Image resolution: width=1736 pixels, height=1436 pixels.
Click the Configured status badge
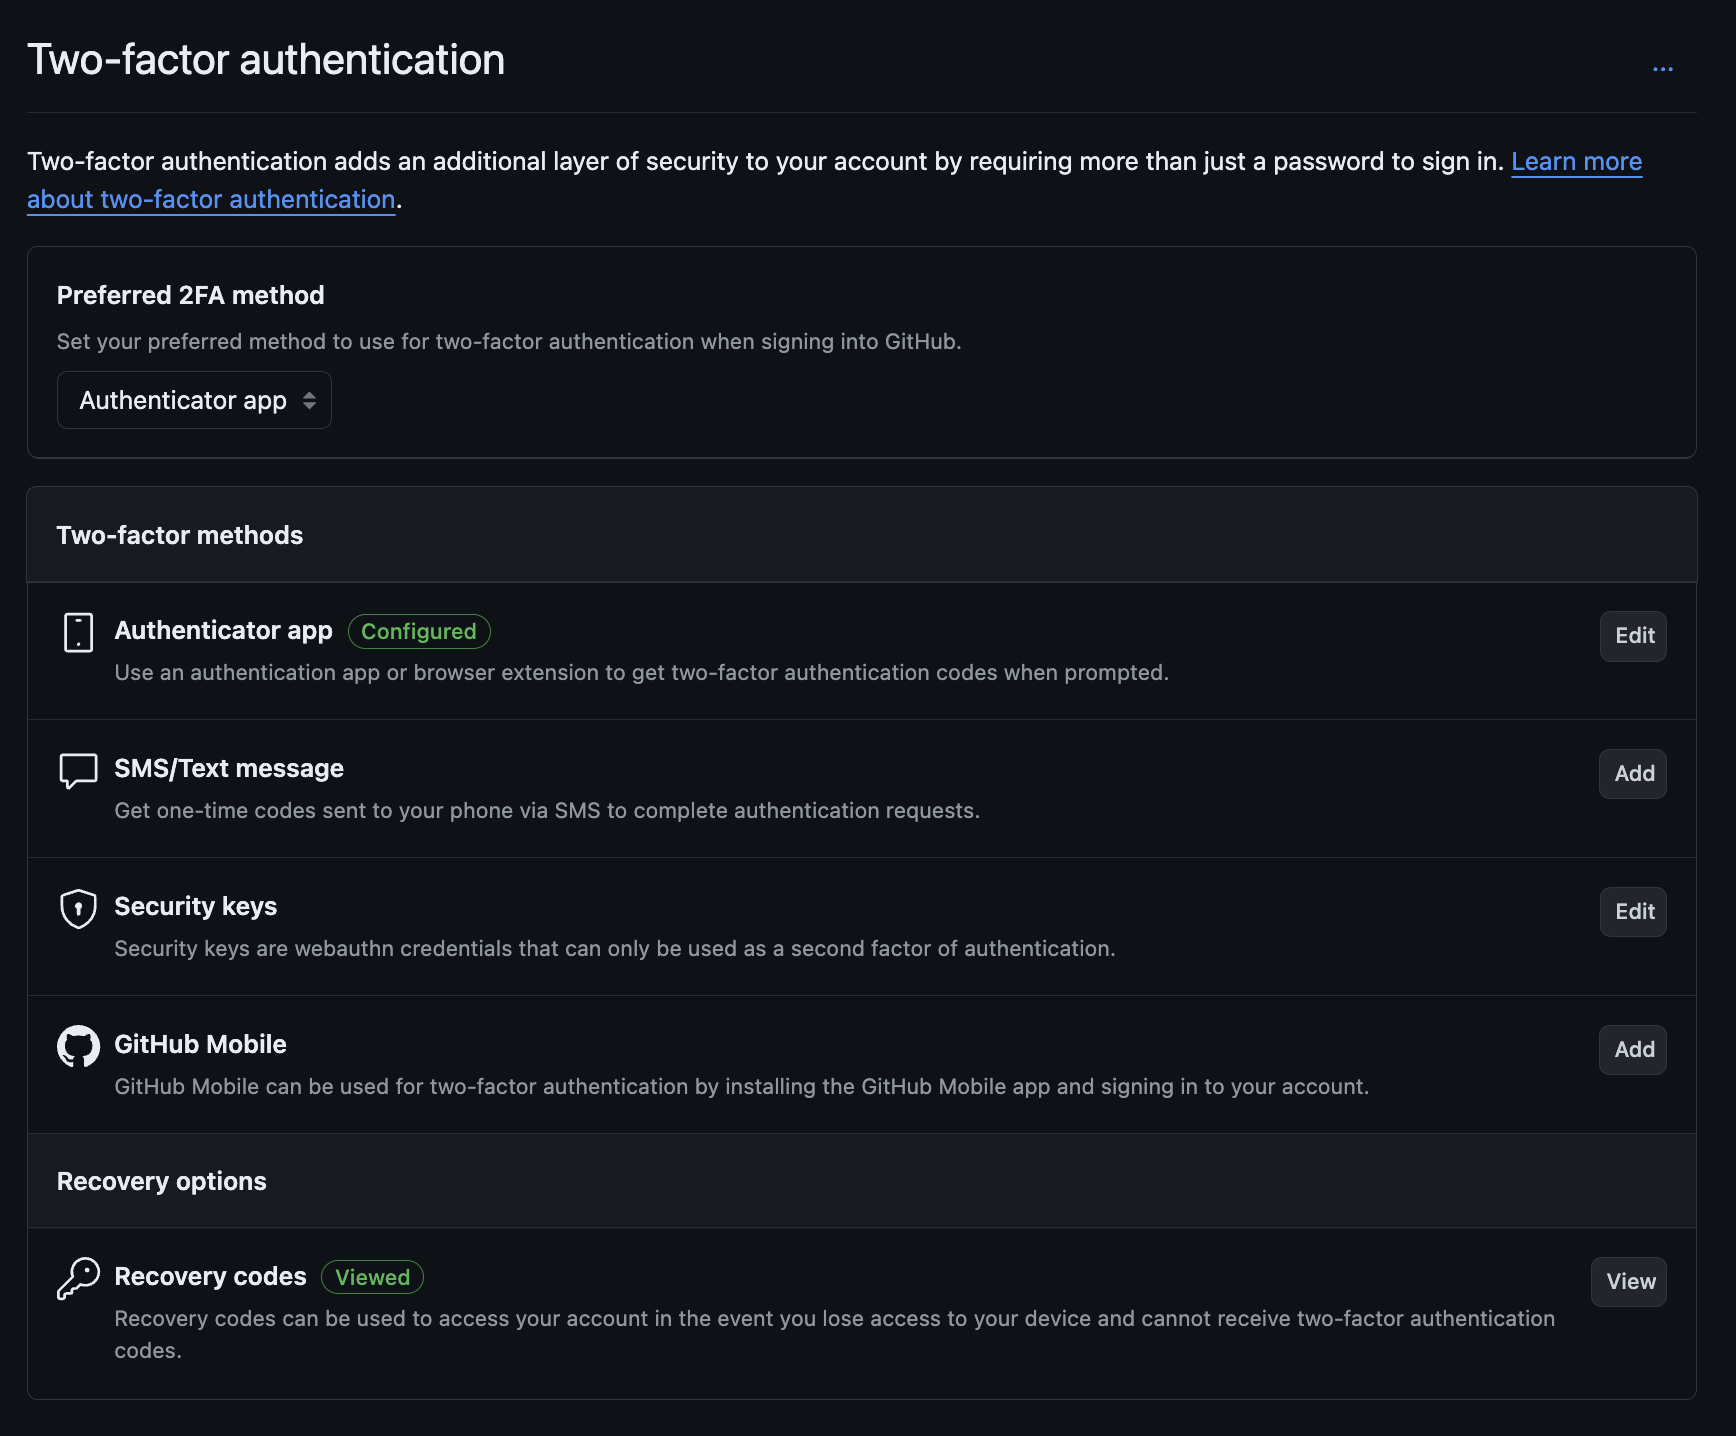419,631
